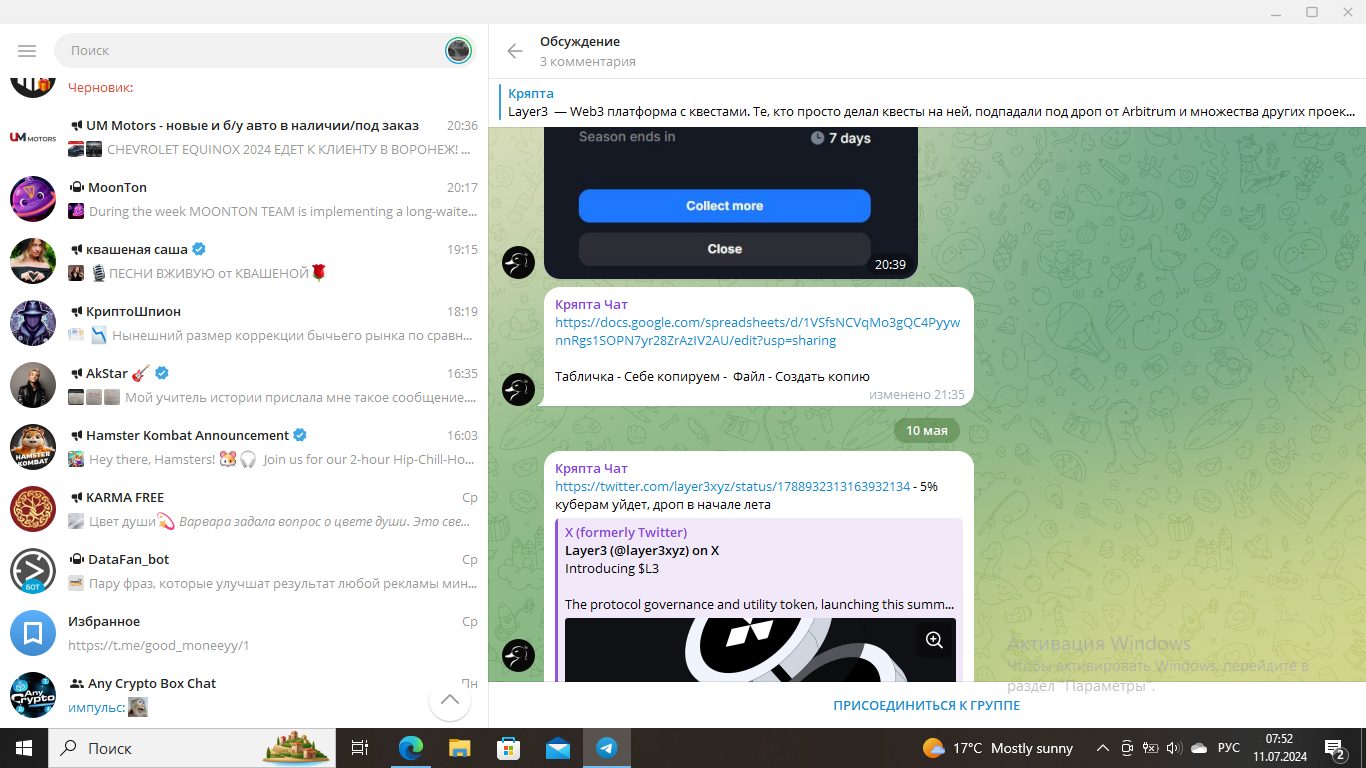Open UM Motors channel avatar
This screenshot has width=1366, height=768.
33,137
